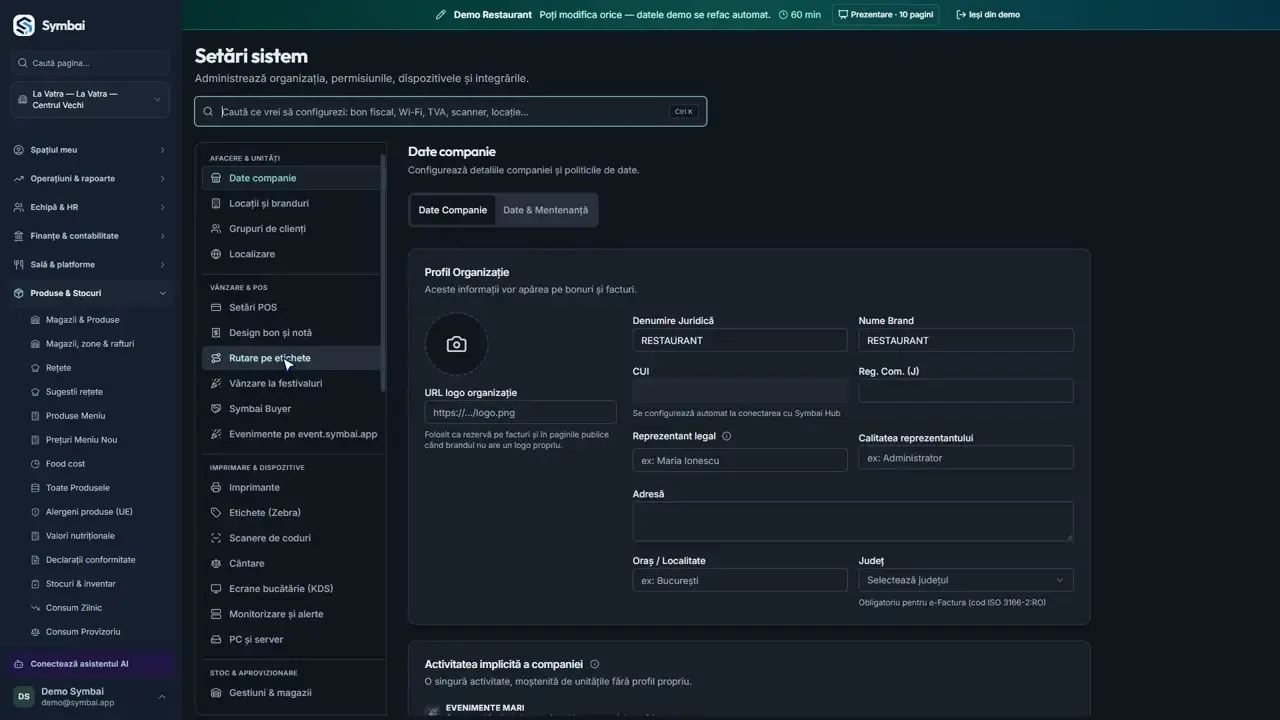Expand the Operațiuni & rapoarte chevron
The image size is (1280, 720).
162,179
